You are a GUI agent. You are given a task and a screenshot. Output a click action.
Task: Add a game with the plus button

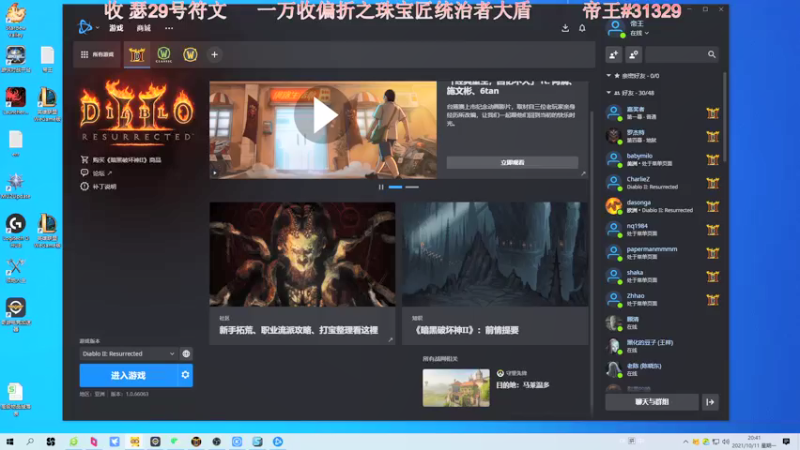tap(214, 55)
